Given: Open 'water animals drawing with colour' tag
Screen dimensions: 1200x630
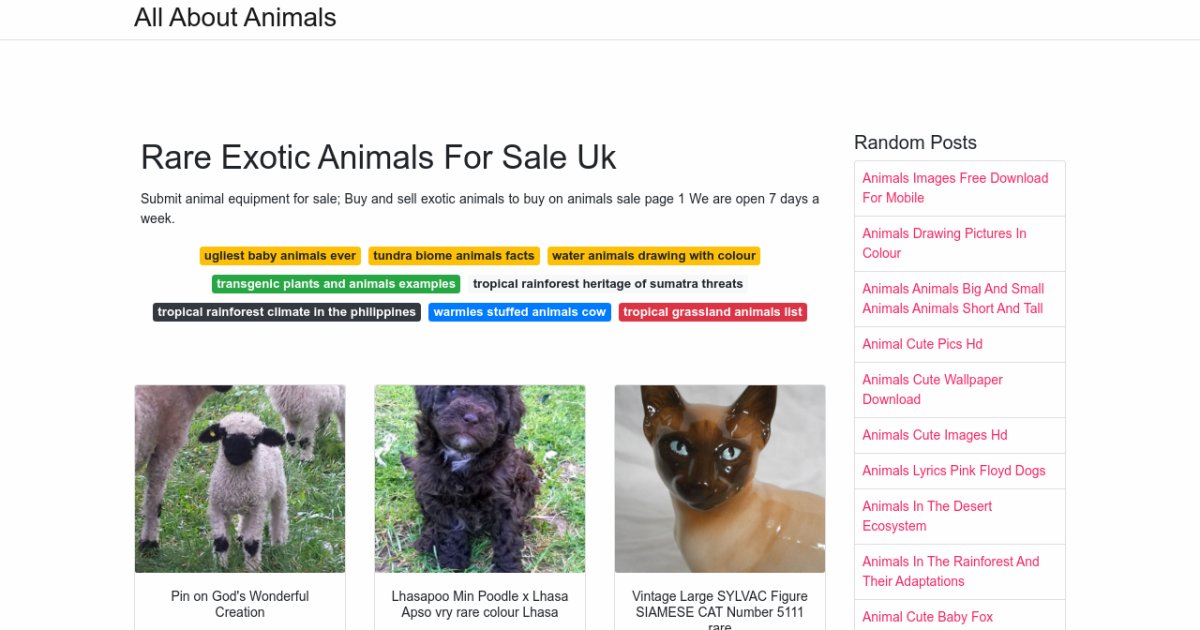Looking at the screenshot, I should [654, 256].
